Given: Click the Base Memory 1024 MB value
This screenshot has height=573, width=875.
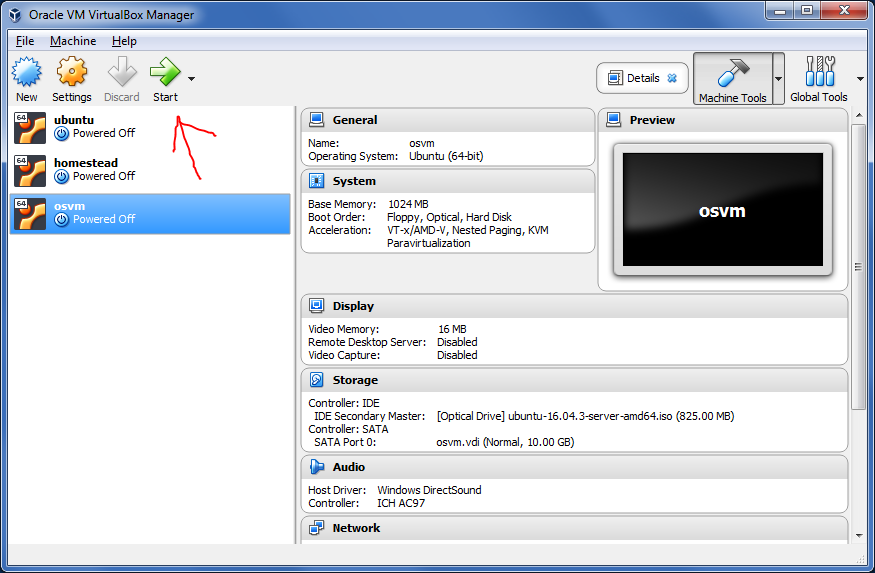Looking at the screenshot, I should point(408,204).
